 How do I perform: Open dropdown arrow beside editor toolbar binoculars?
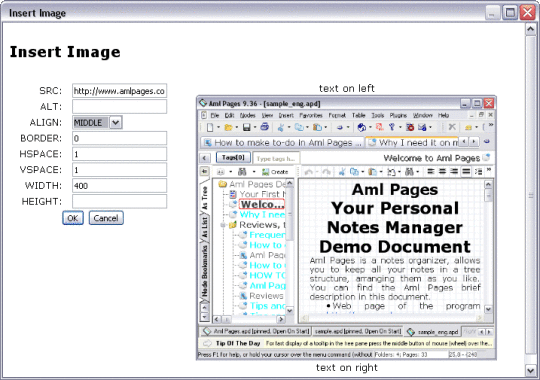click(x=417, y=172)
